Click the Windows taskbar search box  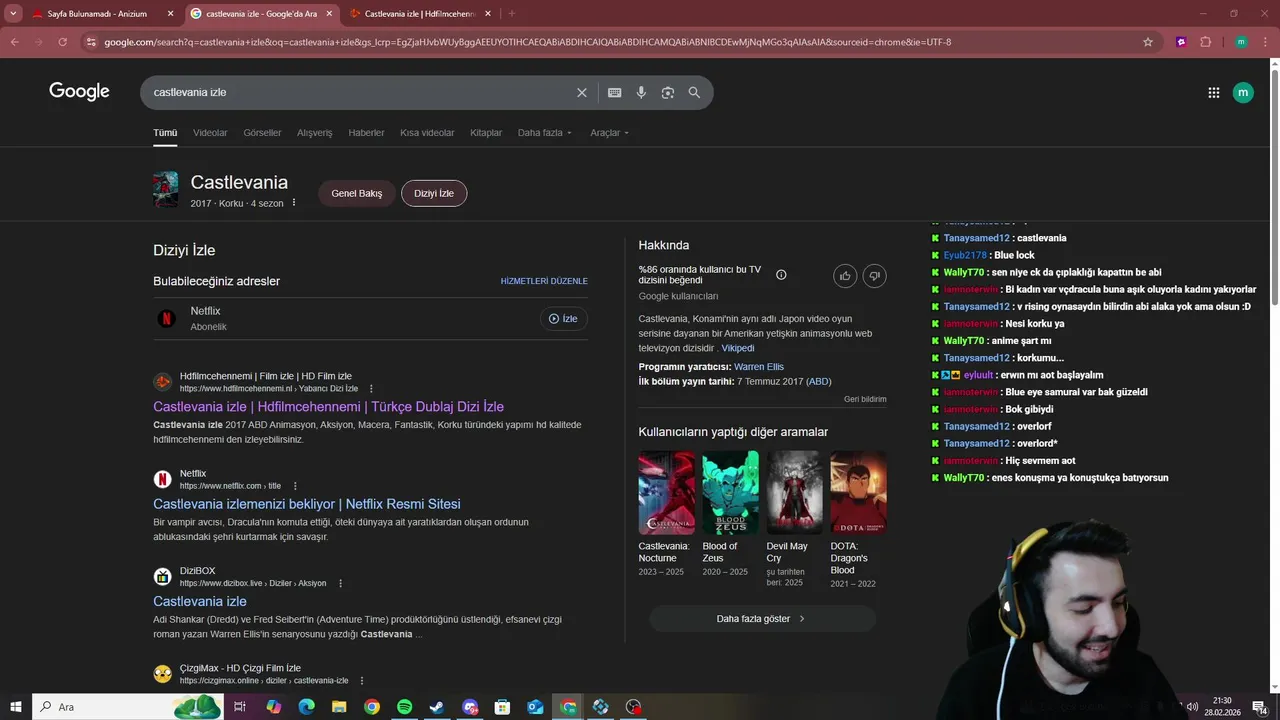(128, 707)
